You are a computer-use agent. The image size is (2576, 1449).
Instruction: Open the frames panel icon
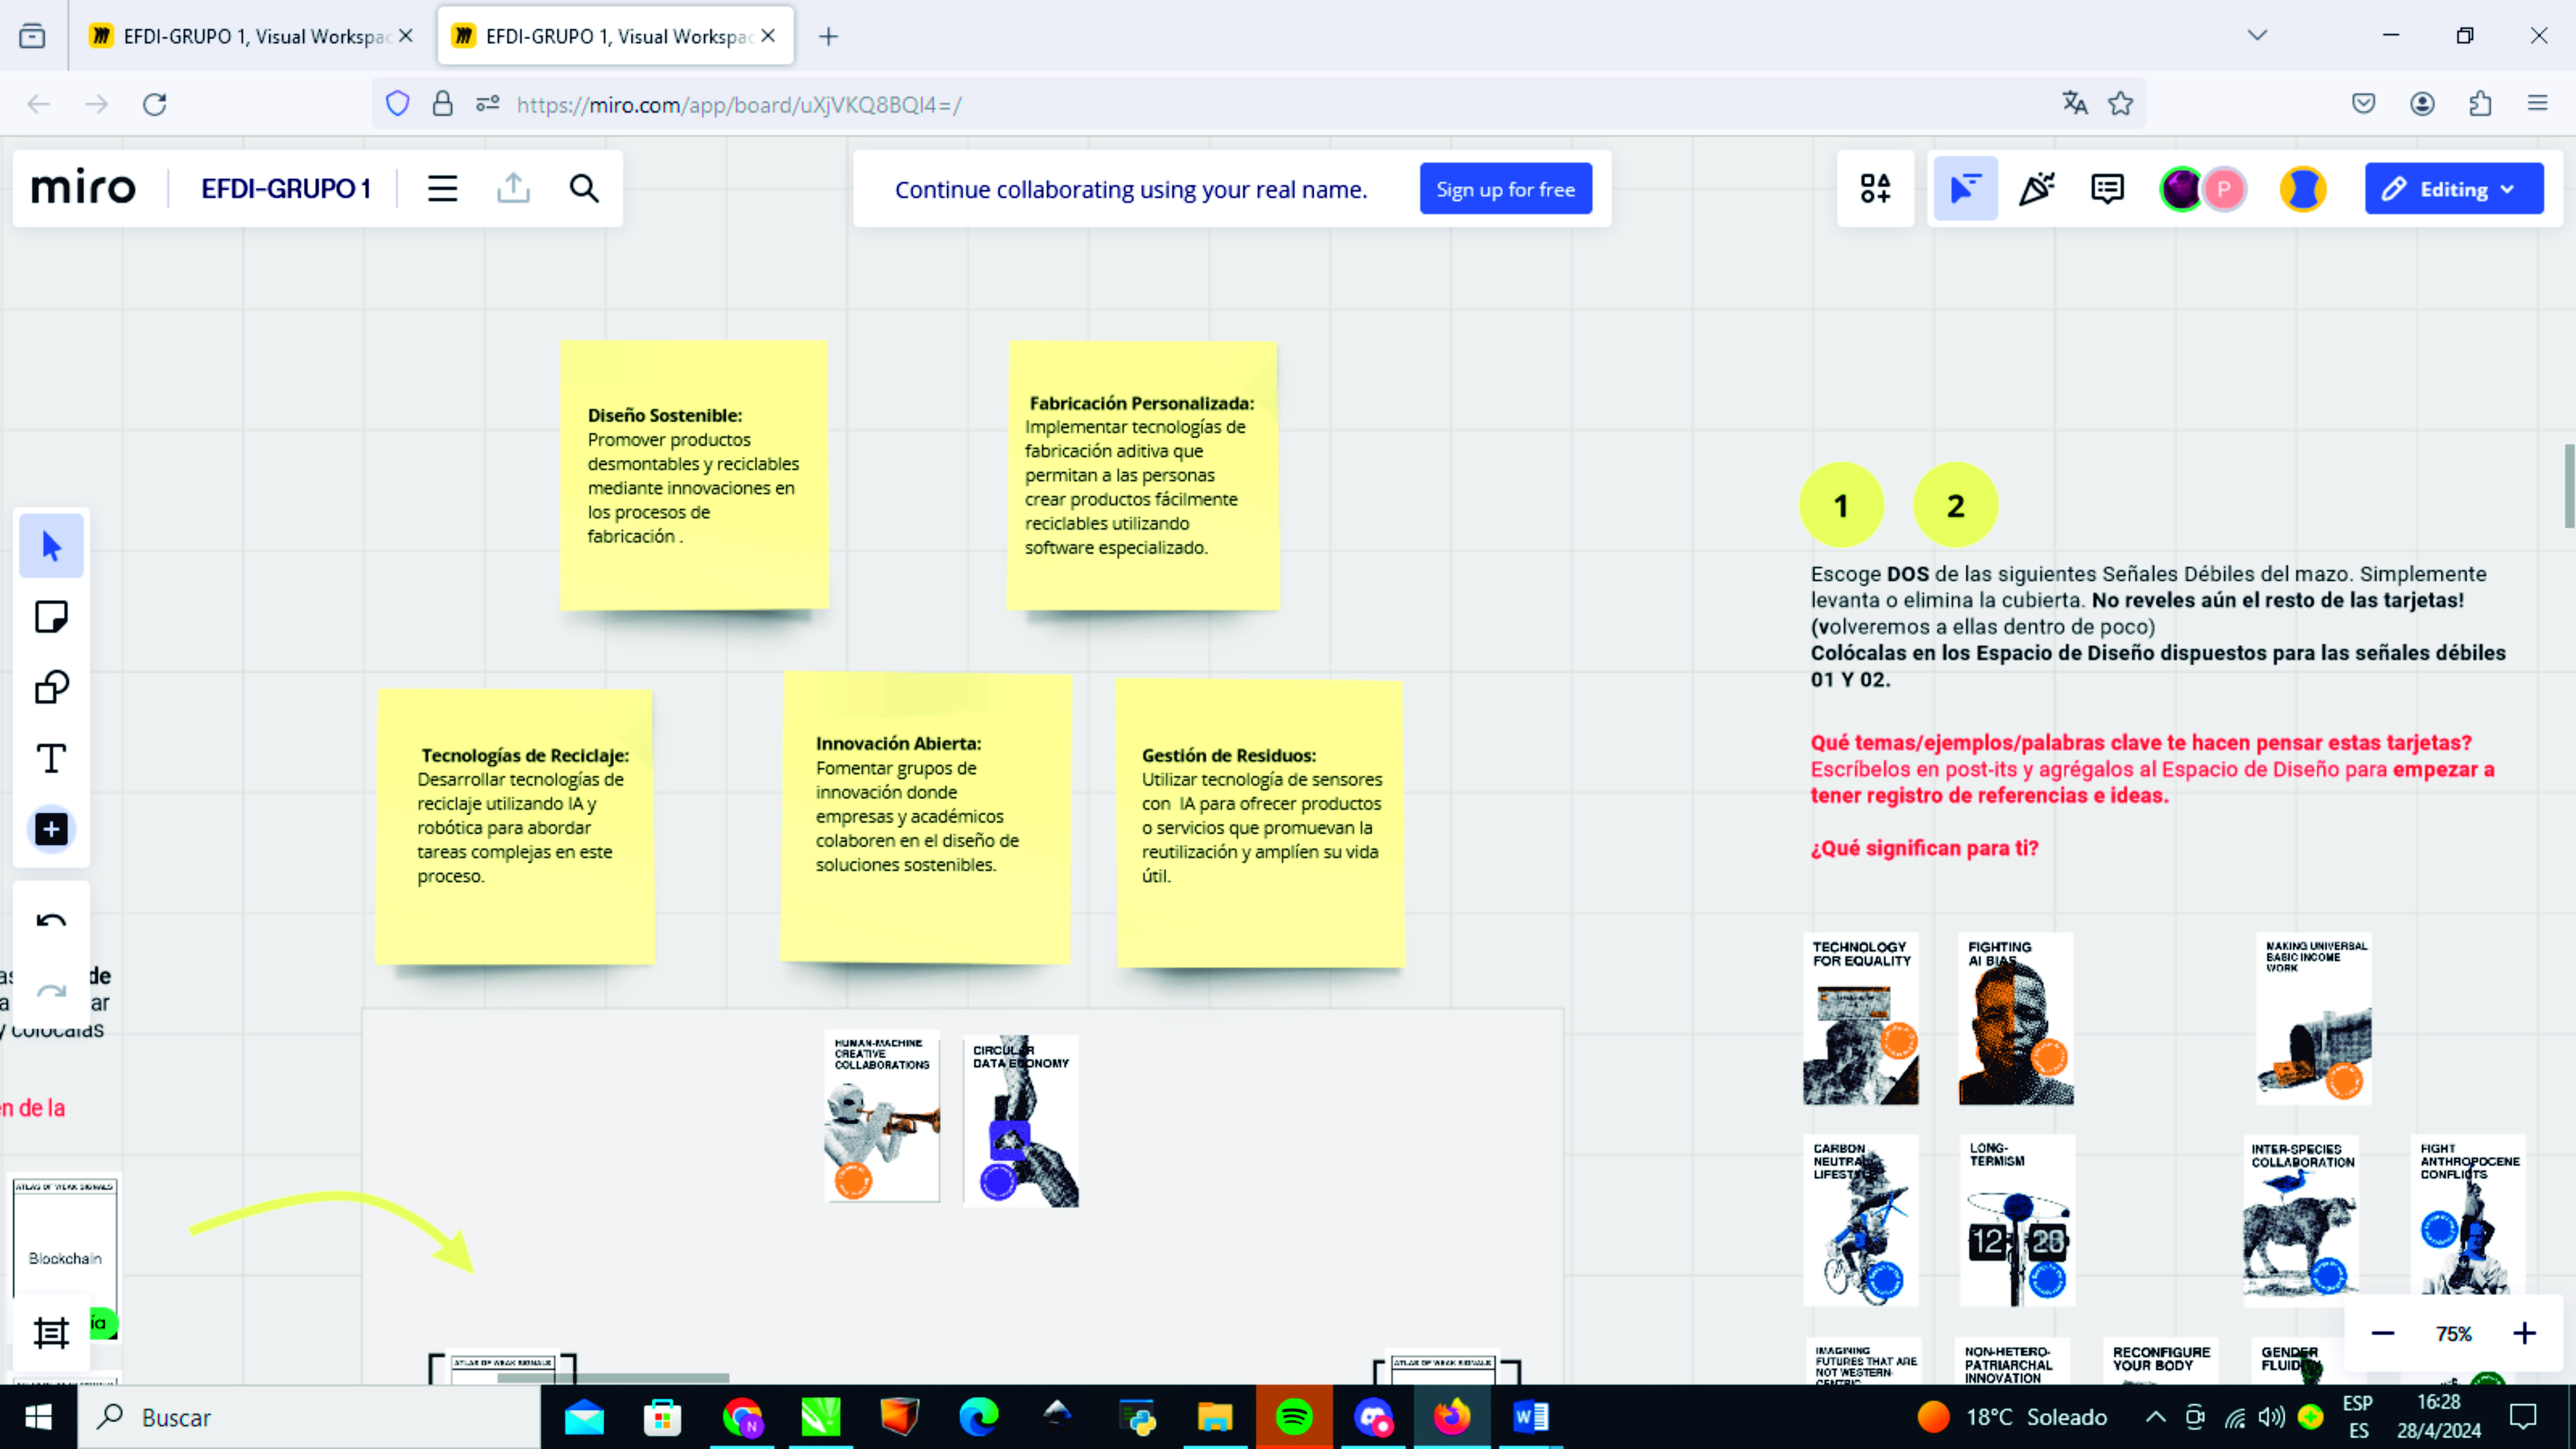tap(51, 1333)
